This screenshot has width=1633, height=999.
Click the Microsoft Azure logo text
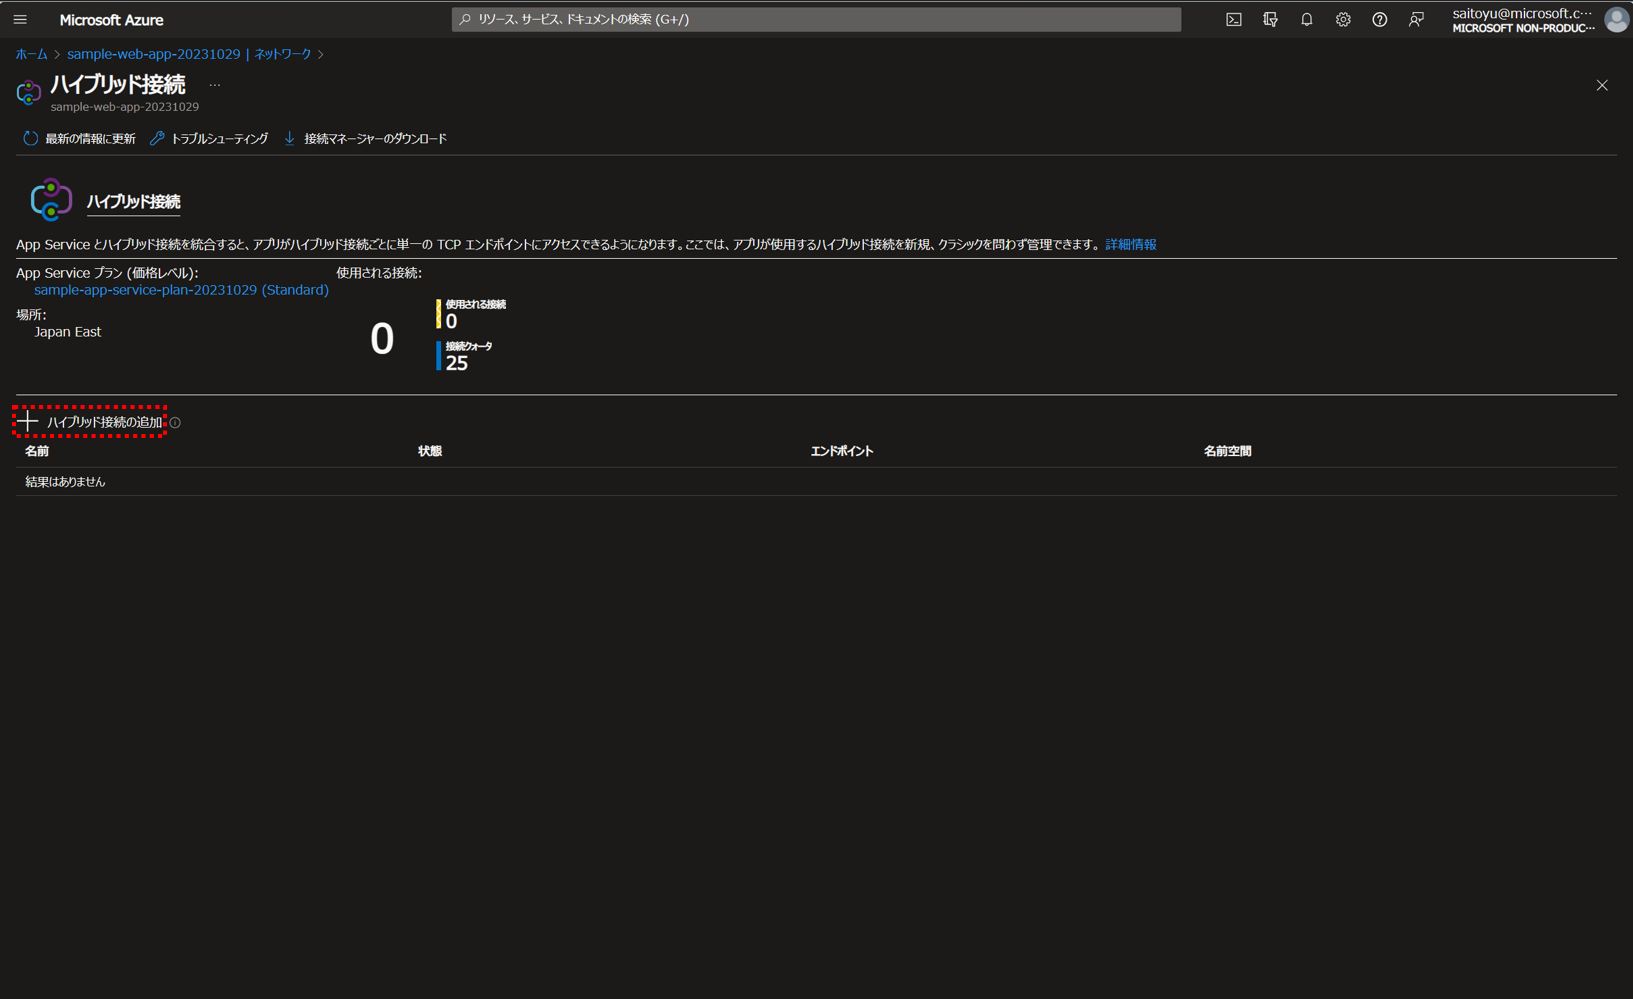pyautogui.click(x=111, y=20)
